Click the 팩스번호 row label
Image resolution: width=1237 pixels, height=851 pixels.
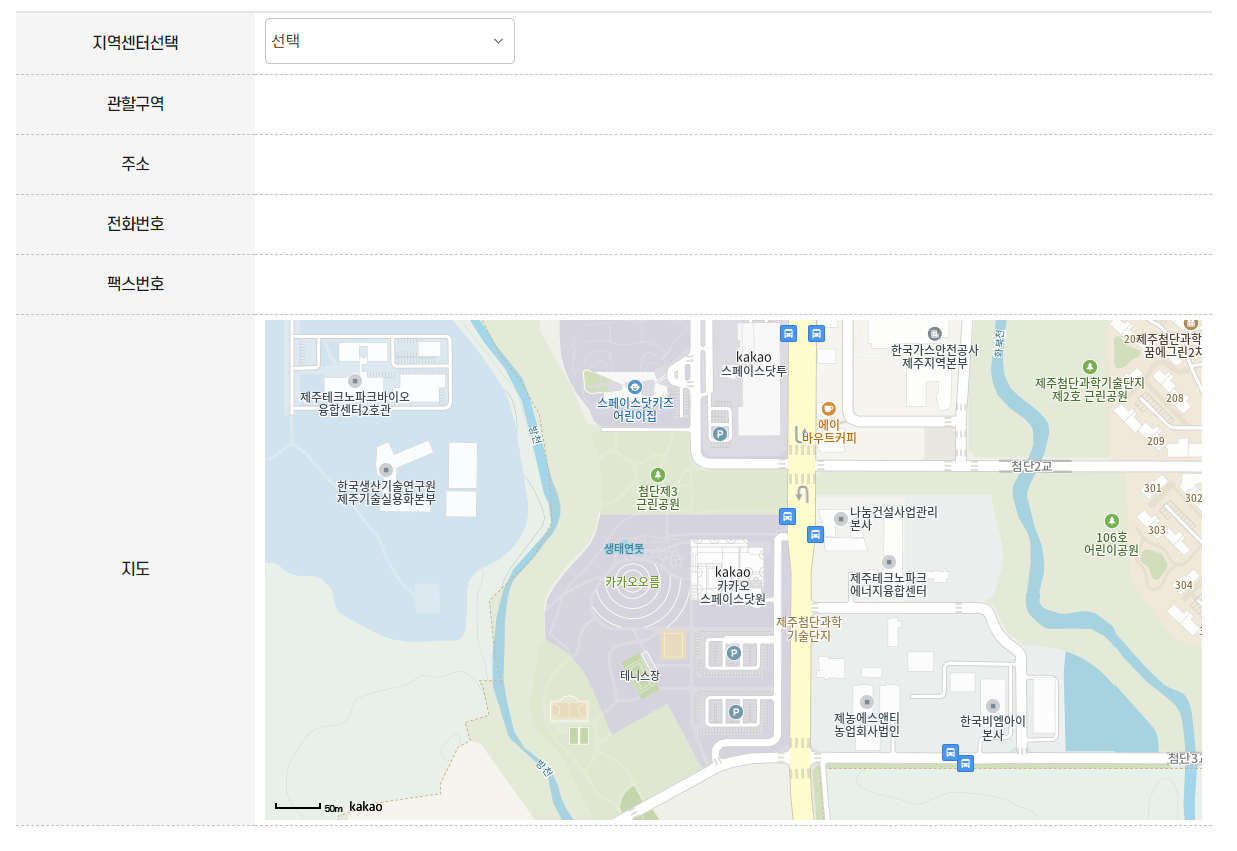point(135,284)
